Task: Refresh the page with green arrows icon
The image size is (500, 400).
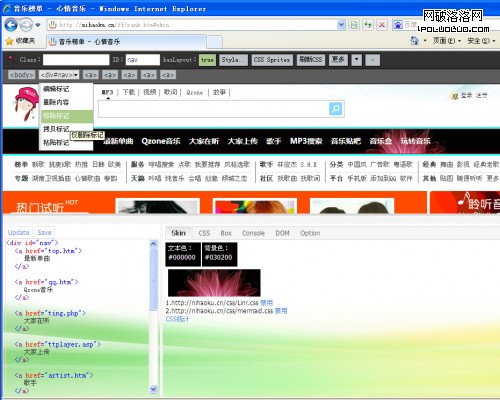Action: (x=368, y=25)
